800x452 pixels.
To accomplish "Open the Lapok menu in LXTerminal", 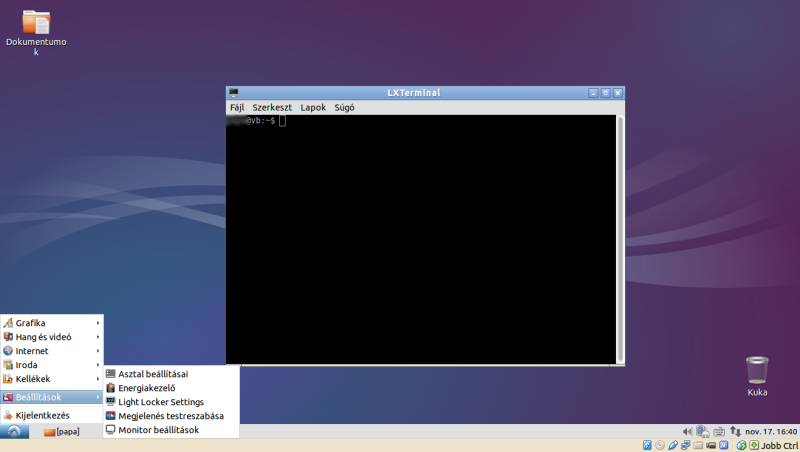I will [x=313, y=108].
